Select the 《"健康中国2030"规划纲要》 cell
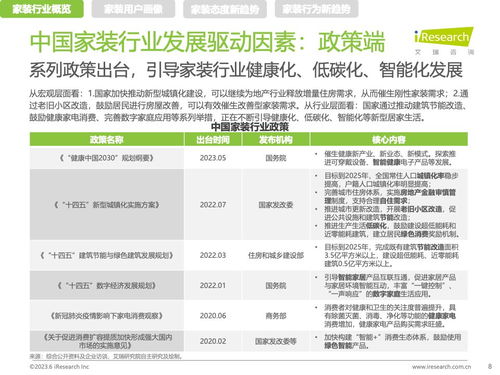This screenshot has width=500, height=375. pos(107,158)
